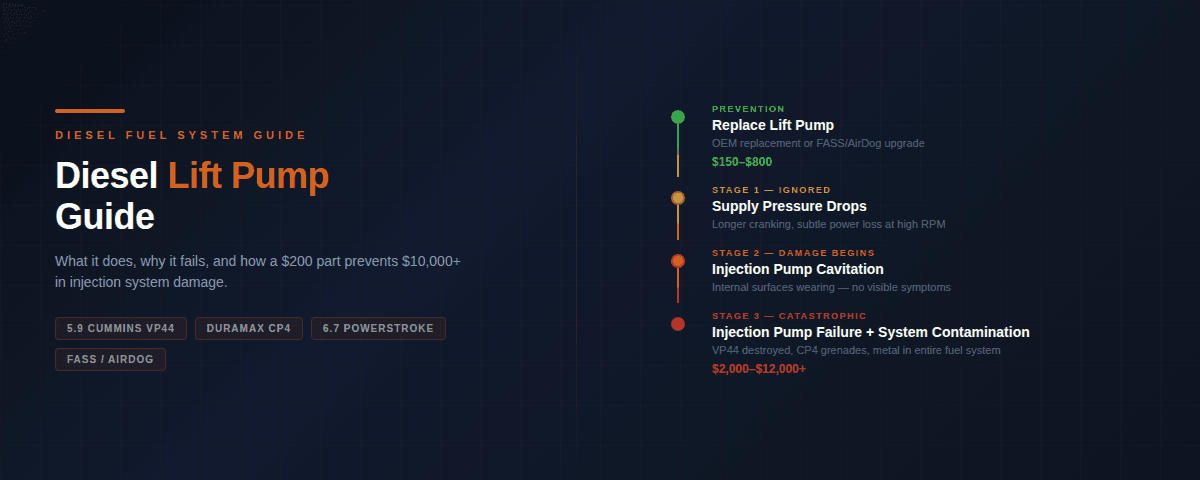Viewport: 1200px width, 480px height.
Task: Click the tan Stage 1 timeline dot
Action: [x=678, y=198]
